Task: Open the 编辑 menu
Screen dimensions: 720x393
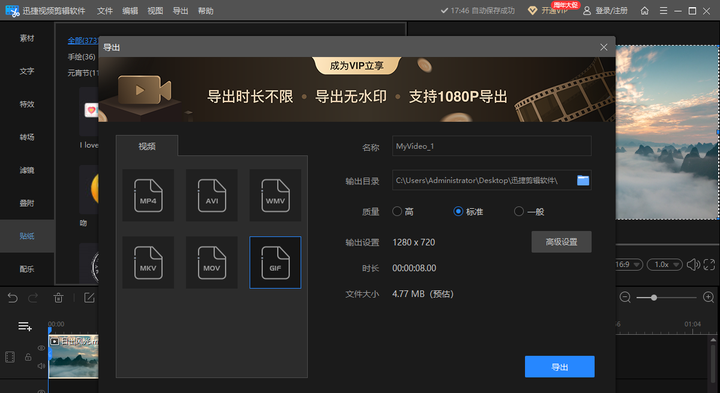Action: 130,11
